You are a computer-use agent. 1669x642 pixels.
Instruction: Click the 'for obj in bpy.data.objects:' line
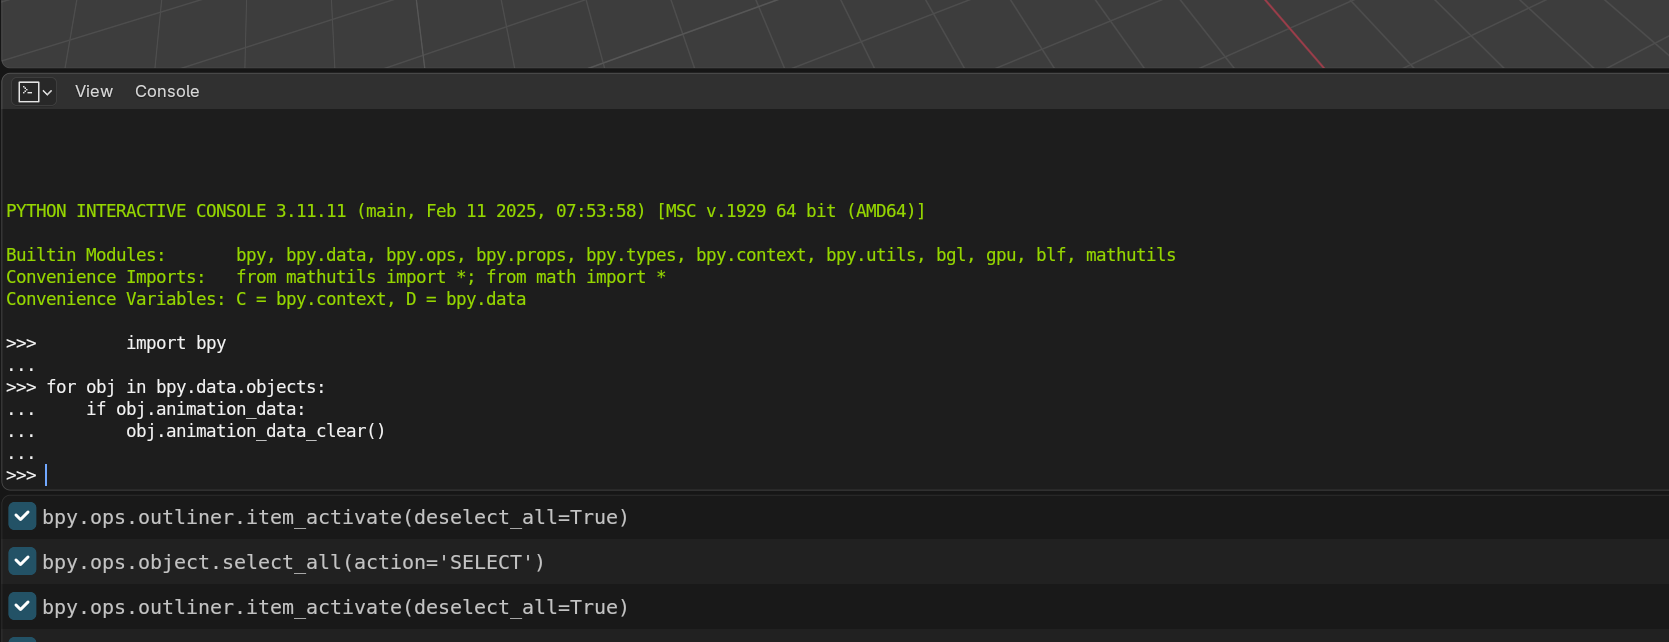click(186, 387)
